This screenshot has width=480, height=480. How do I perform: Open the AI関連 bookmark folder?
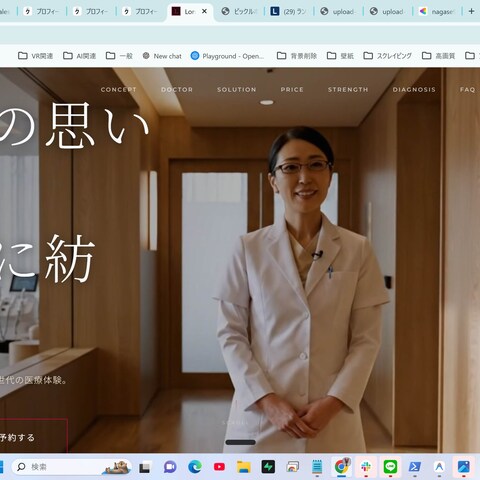coord(80,56)
